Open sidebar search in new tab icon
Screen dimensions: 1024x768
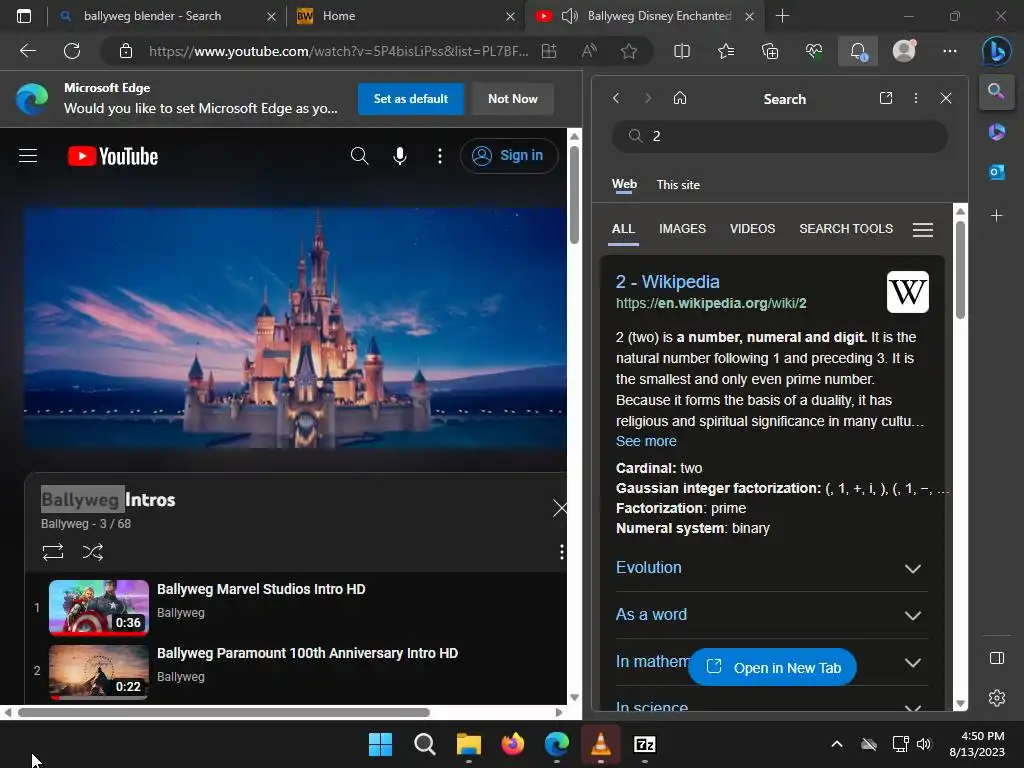click(x=886, y=98)
